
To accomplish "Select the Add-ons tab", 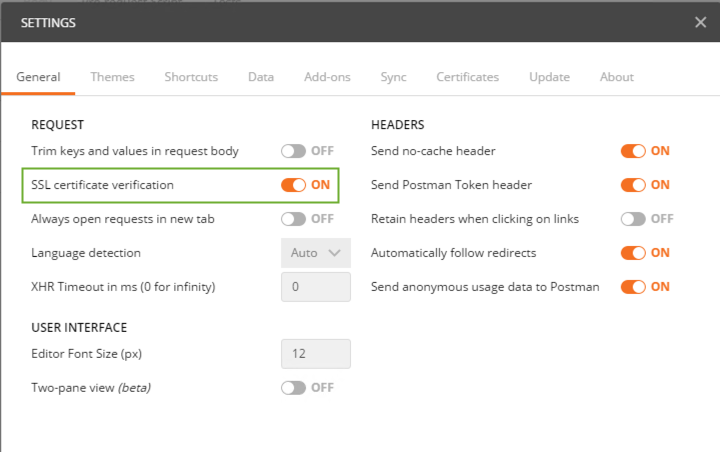I will (327, 77).
